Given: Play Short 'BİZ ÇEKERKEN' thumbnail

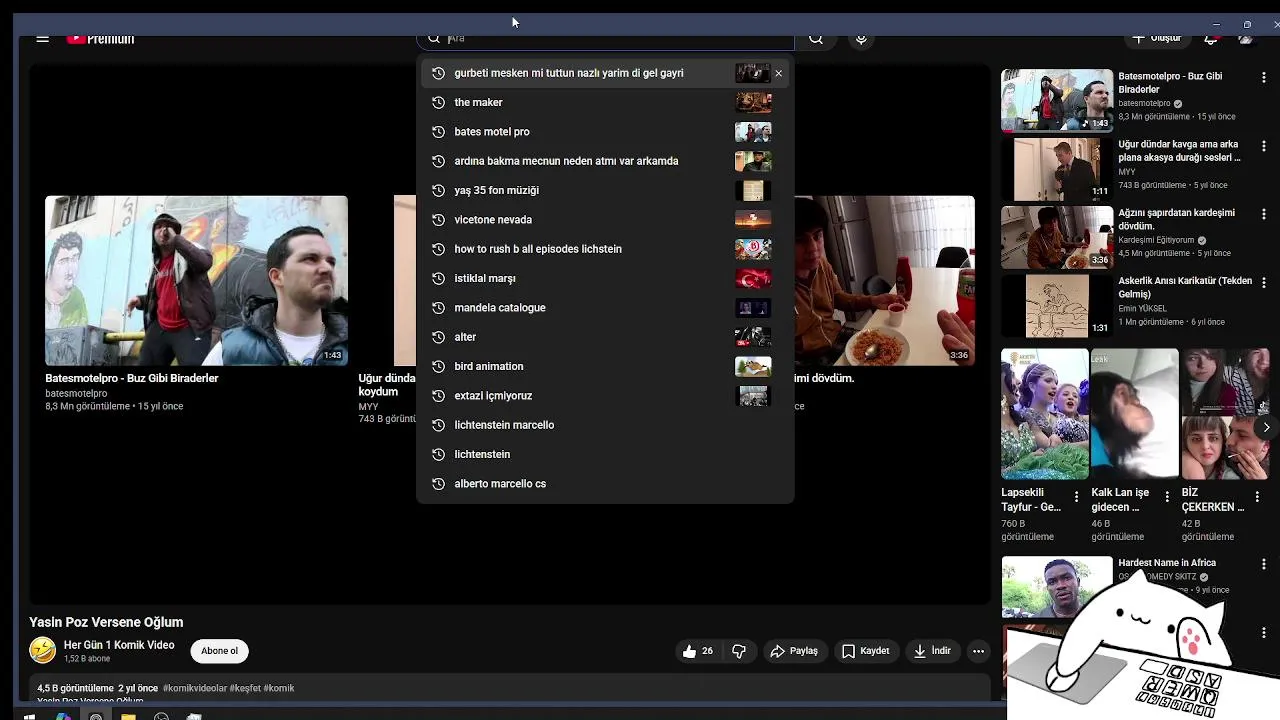Looking at the screenshot, I should coord(1225,414).
